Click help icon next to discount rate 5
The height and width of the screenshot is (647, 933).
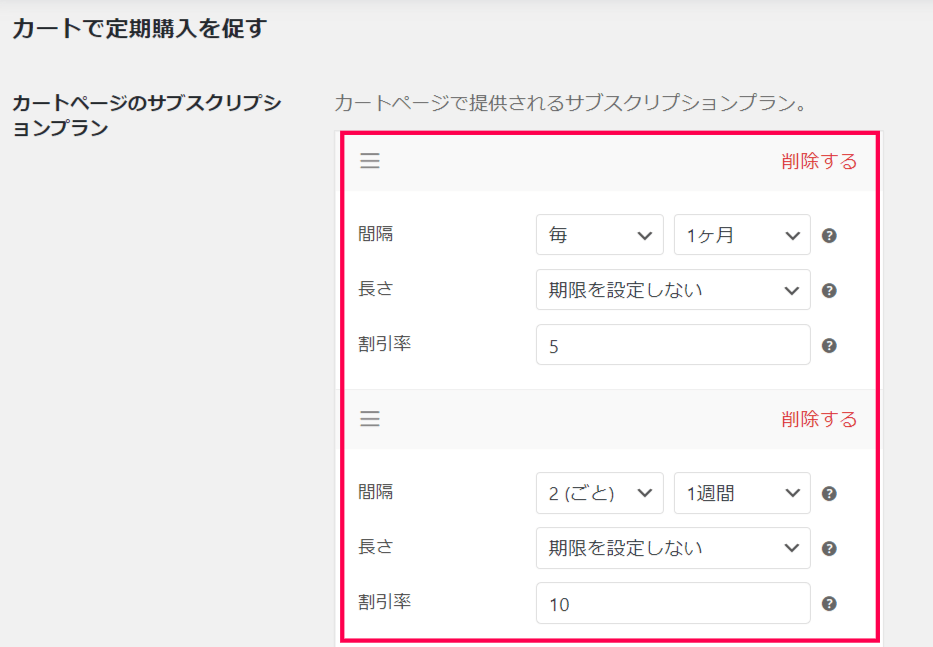[829, 346]
